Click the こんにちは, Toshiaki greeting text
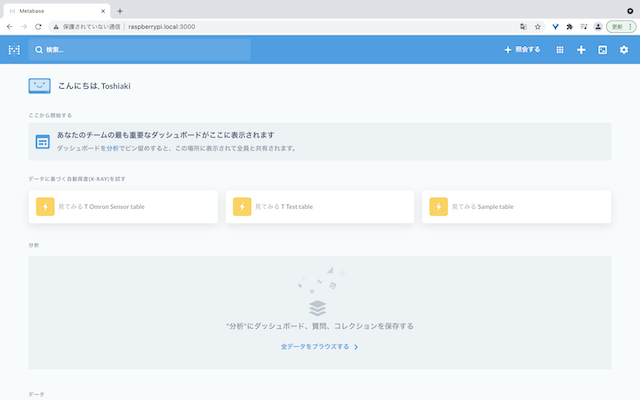The image size is (640, 400). pyautogui.click(x=94, y=86)
